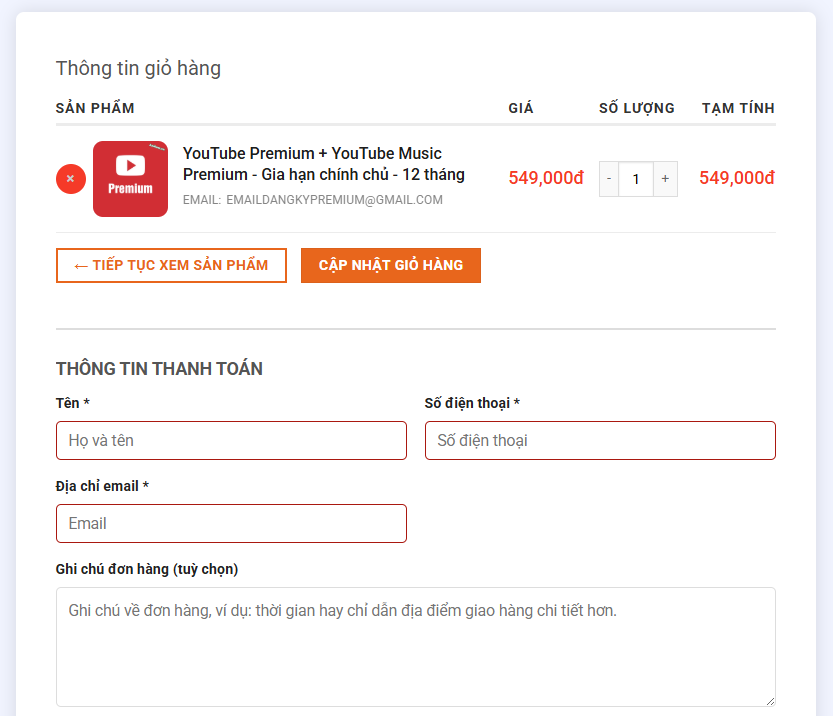Select the Email address input field
This screenshot has height=716, width=833.
click(x=231, y=523)
